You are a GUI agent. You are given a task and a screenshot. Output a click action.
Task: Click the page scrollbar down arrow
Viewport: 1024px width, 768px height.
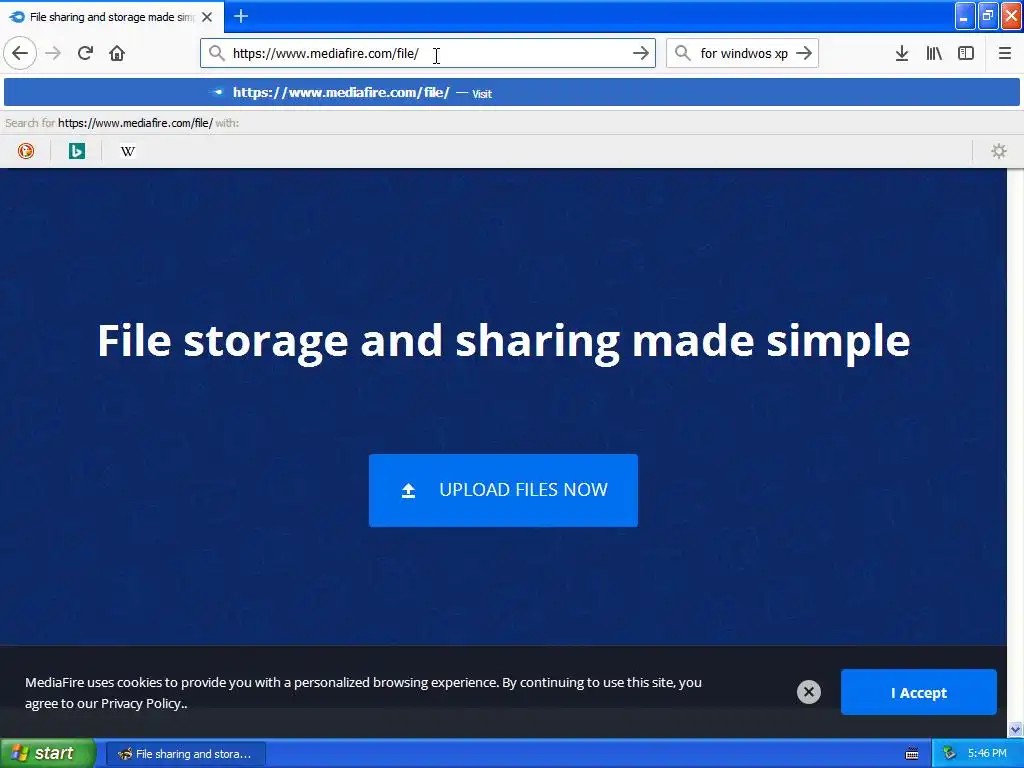click(x=1015, y=730)
